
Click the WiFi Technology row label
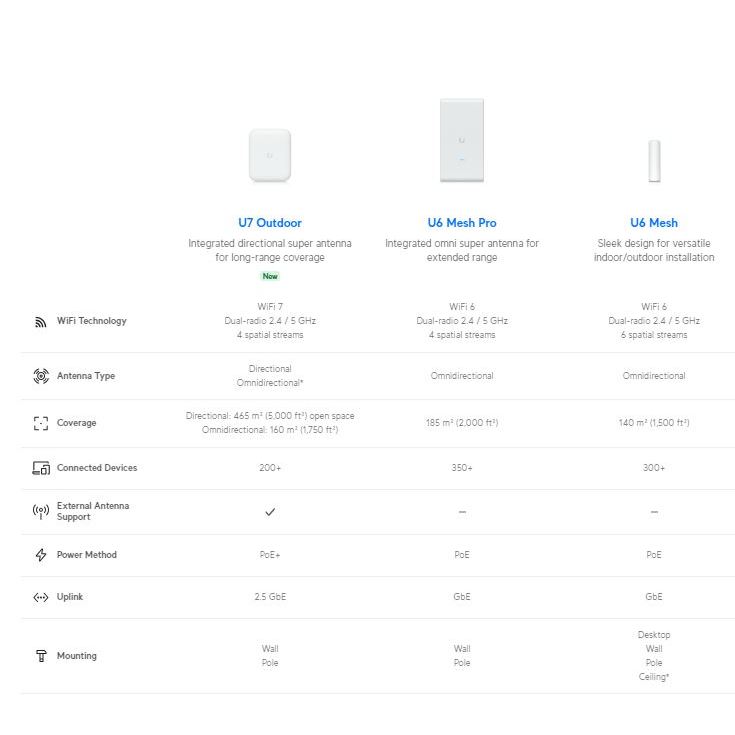click(x=92, y=321)
